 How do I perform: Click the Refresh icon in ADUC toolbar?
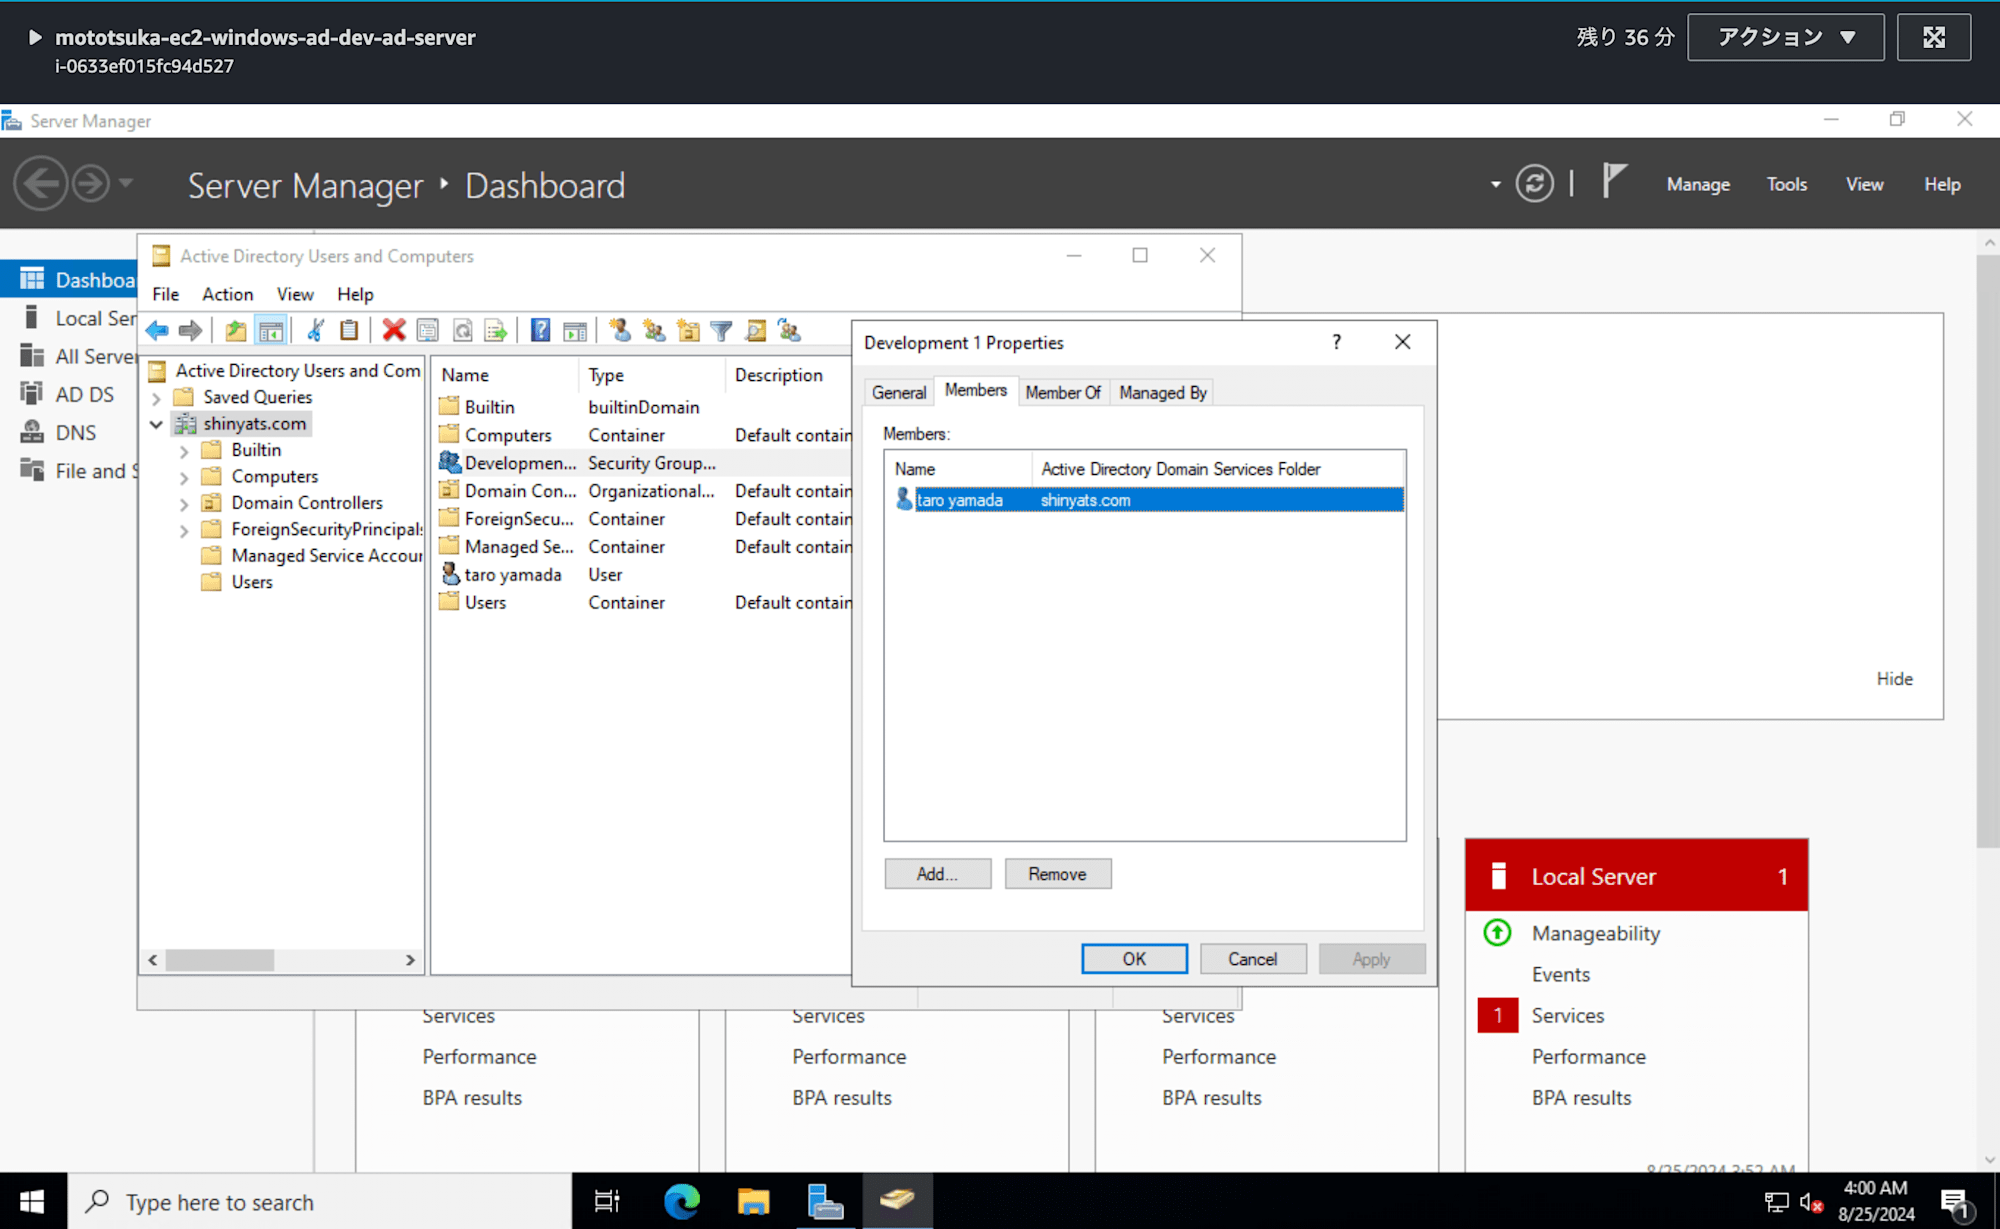click(462, 330)
